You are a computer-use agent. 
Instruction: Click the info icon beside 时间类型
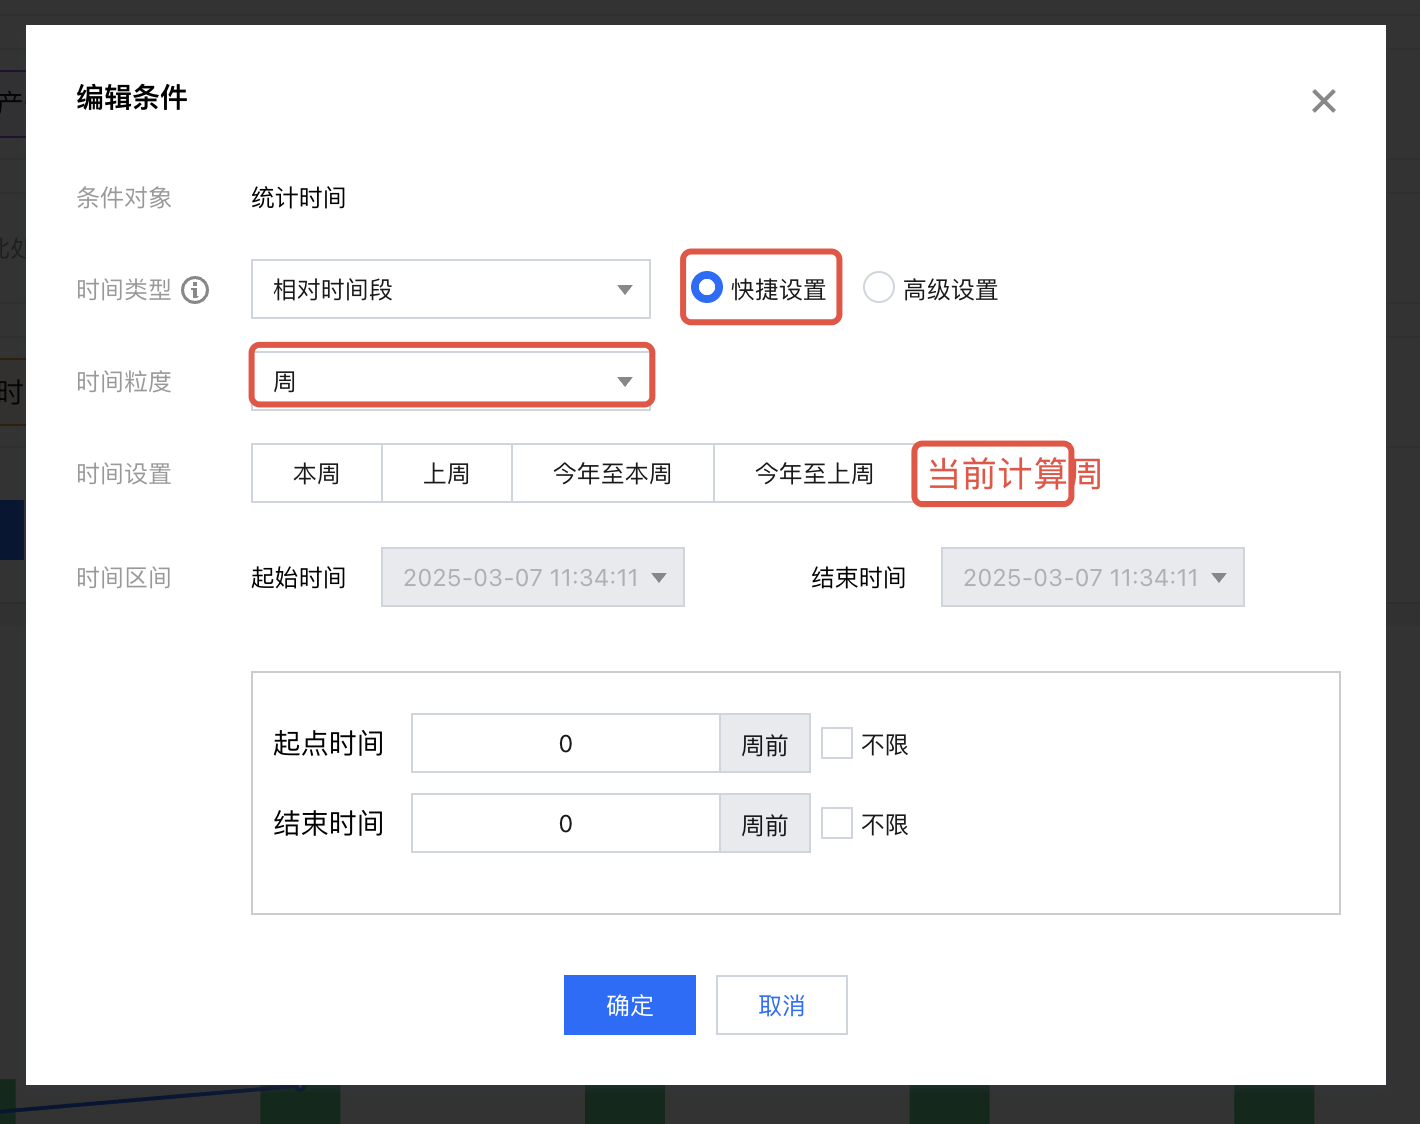point(195,290)
